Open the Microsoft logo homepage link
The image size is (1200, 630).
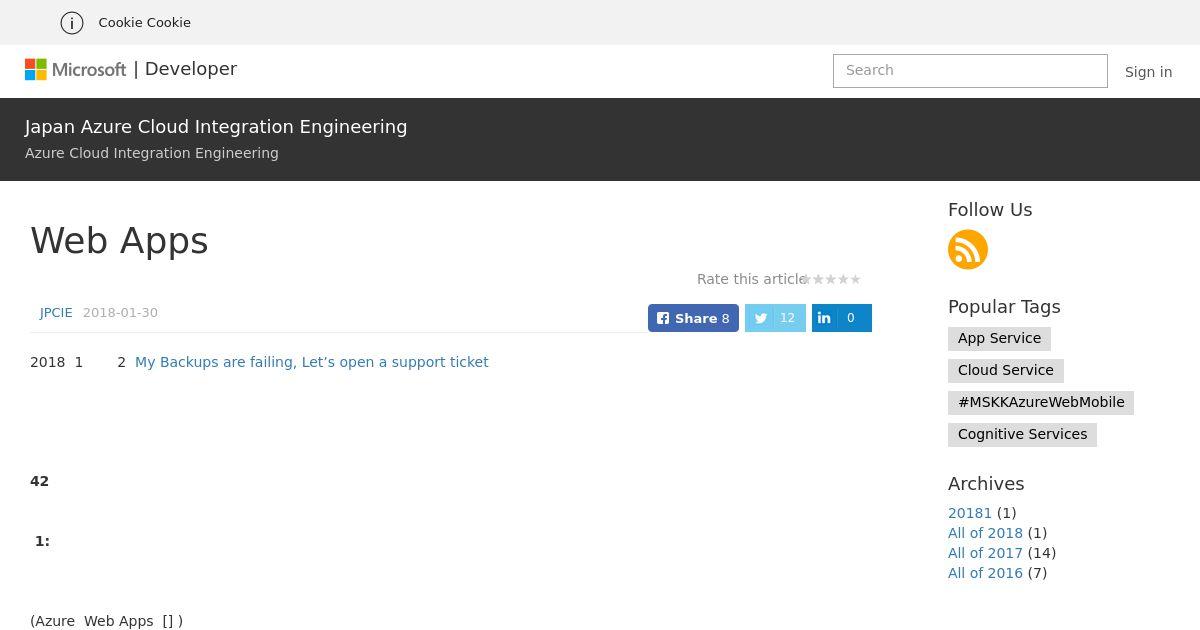[76, 69]
